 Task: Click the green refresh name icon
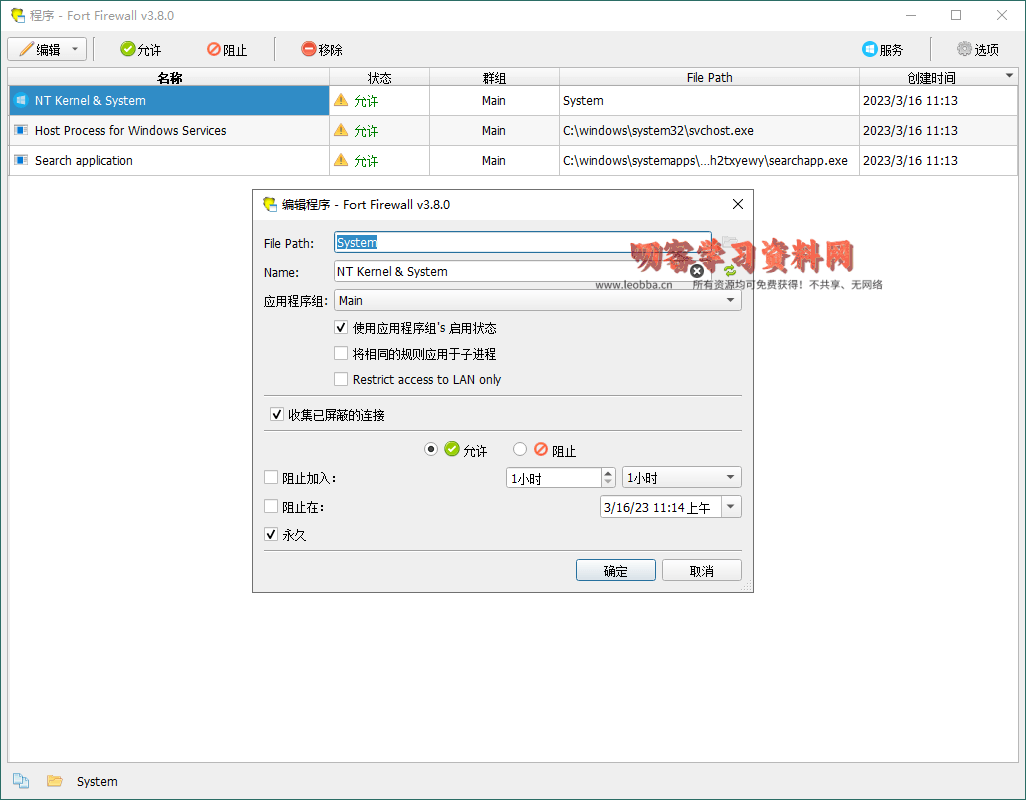point(730,271)
